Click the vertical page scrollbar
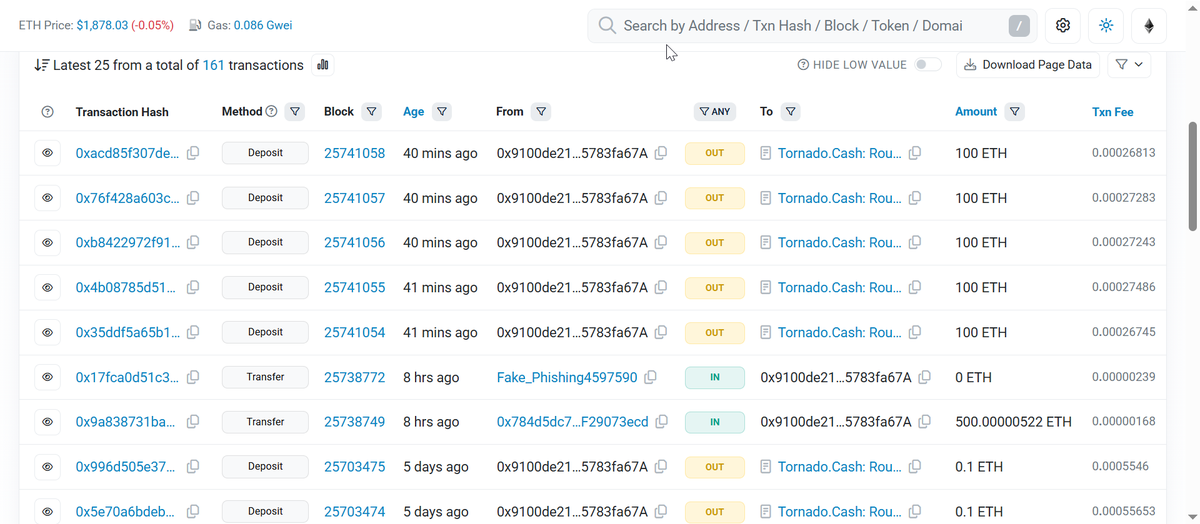 1192,175
